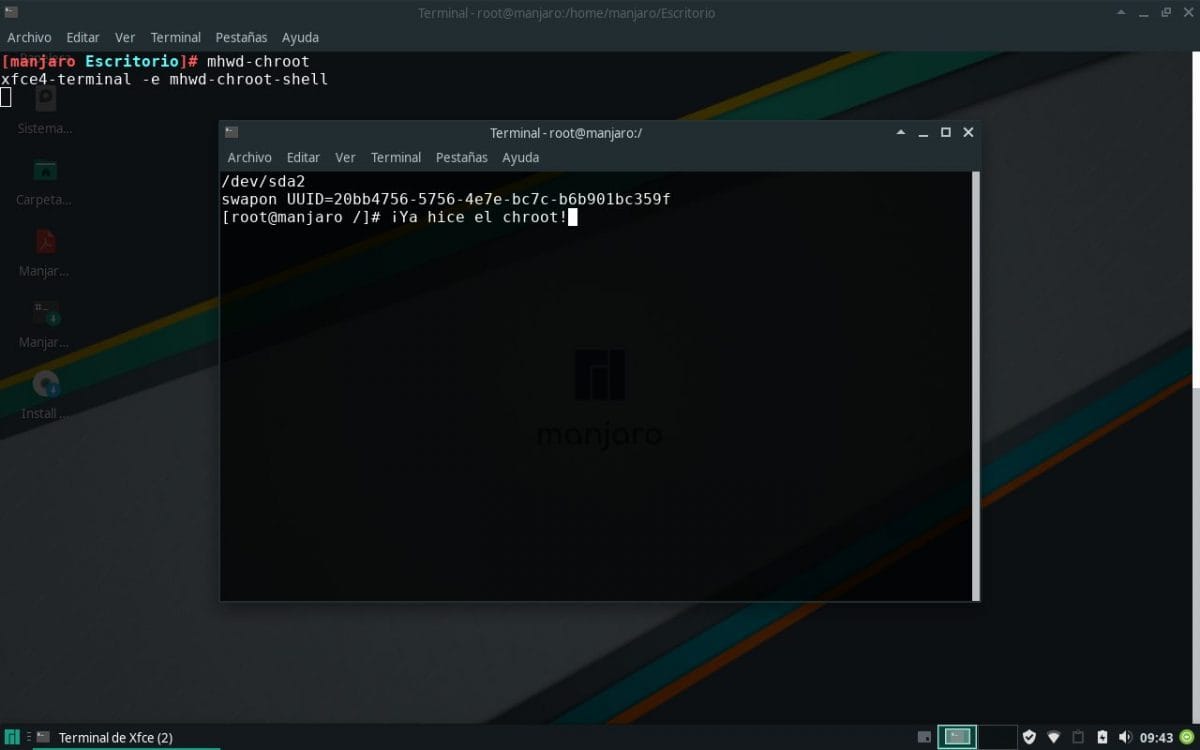Click the clipboard manager tray icon

coord(1079,737)
